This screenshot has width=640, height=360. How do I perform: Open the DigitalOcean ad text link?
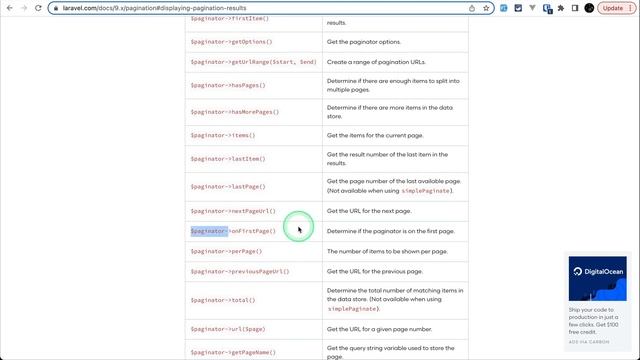pos(594,320)
